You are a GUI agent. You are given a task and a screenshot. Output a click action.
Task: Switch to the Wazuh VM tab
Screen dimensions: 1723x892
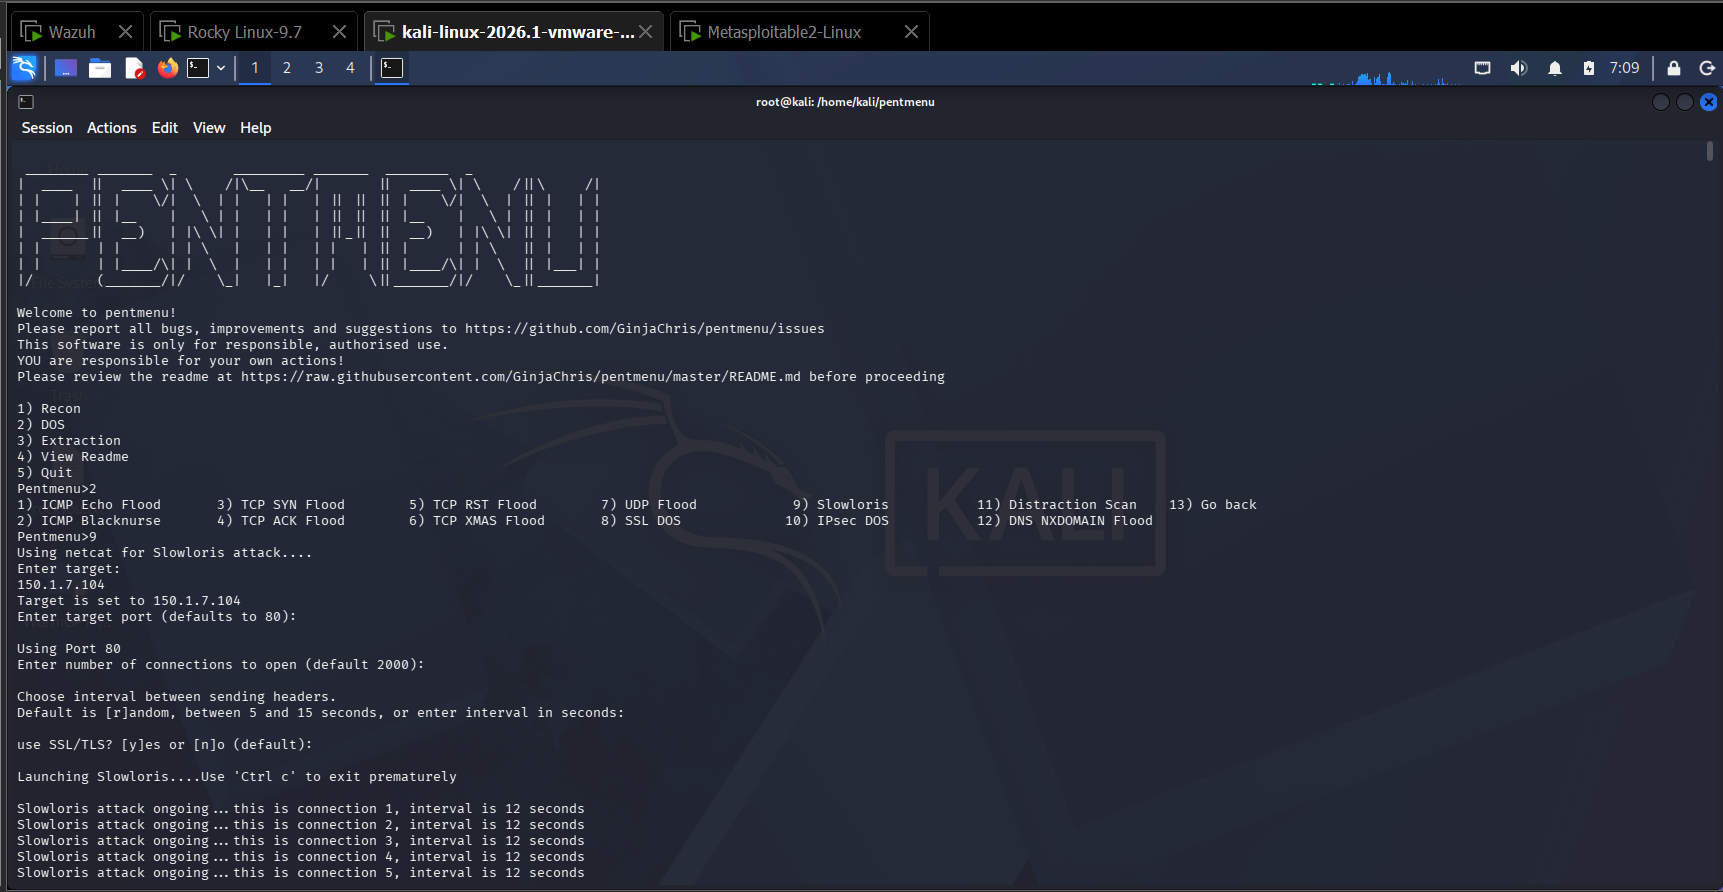[x=72, y=32]
